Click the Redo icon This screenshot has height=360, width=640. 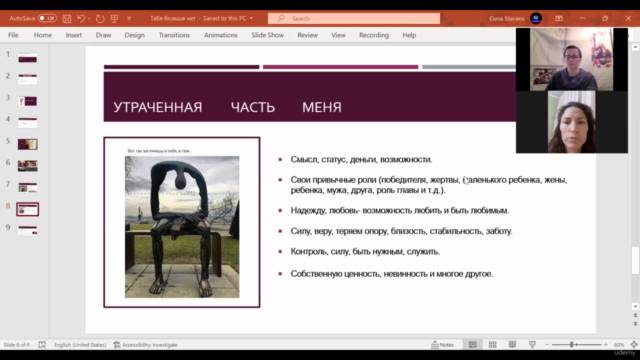tap(100, 18)
